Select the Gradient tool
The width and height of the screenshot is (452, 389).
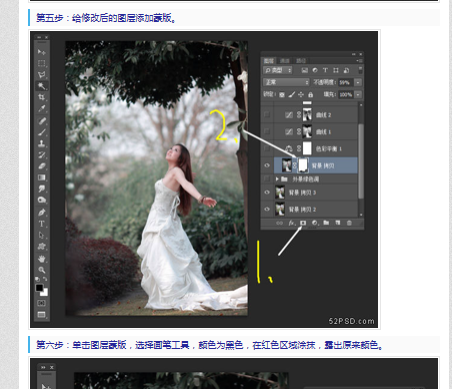41,177
